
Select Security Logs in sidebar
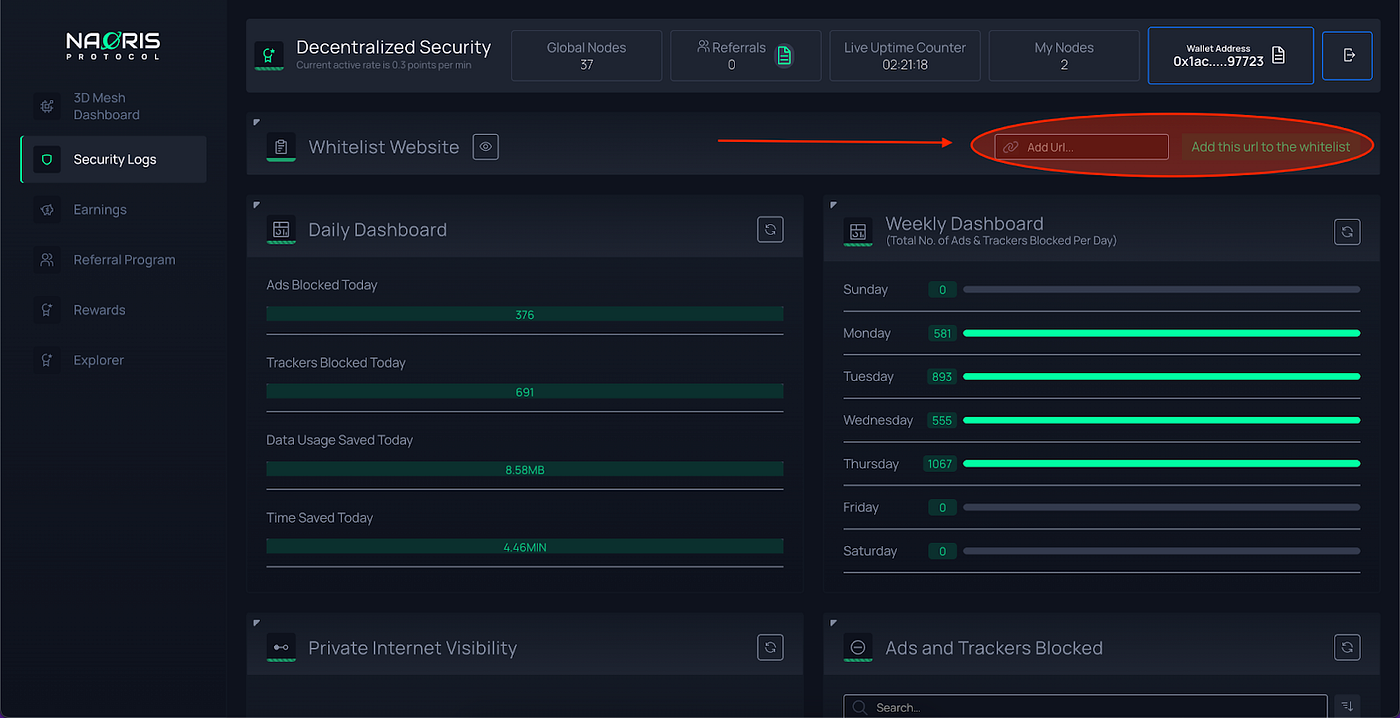[113, 159]
